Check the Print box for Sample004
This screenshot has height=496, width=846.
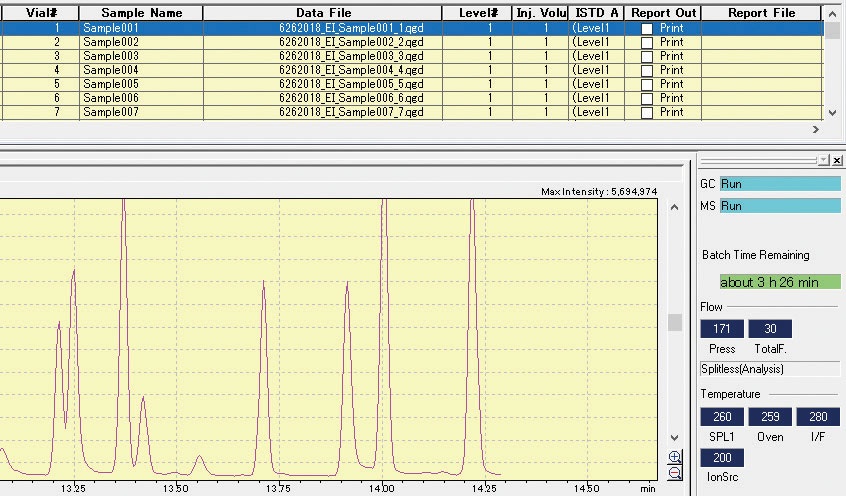click(x=647, y=71)
